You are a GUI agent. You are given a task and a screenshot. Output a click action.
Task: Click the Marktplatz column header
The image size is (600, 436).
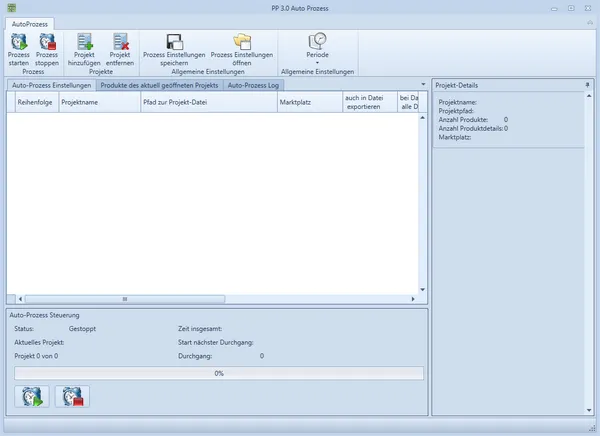310,102
